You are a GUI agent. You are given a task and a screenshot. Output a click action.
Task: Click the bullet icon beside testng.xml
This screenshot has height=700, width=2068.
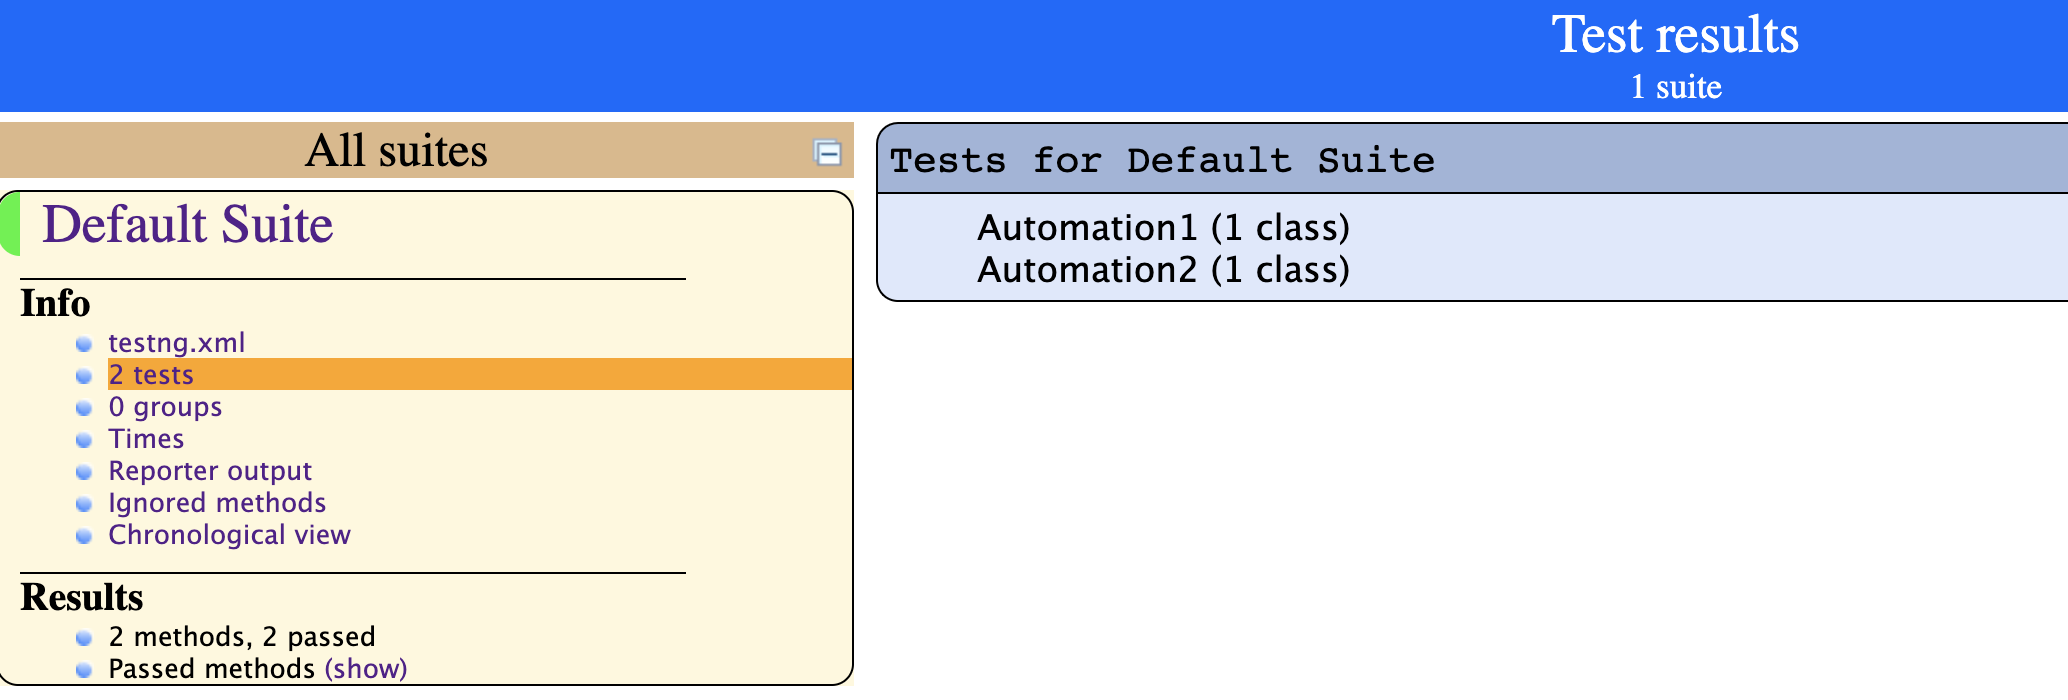coord(85,344)
